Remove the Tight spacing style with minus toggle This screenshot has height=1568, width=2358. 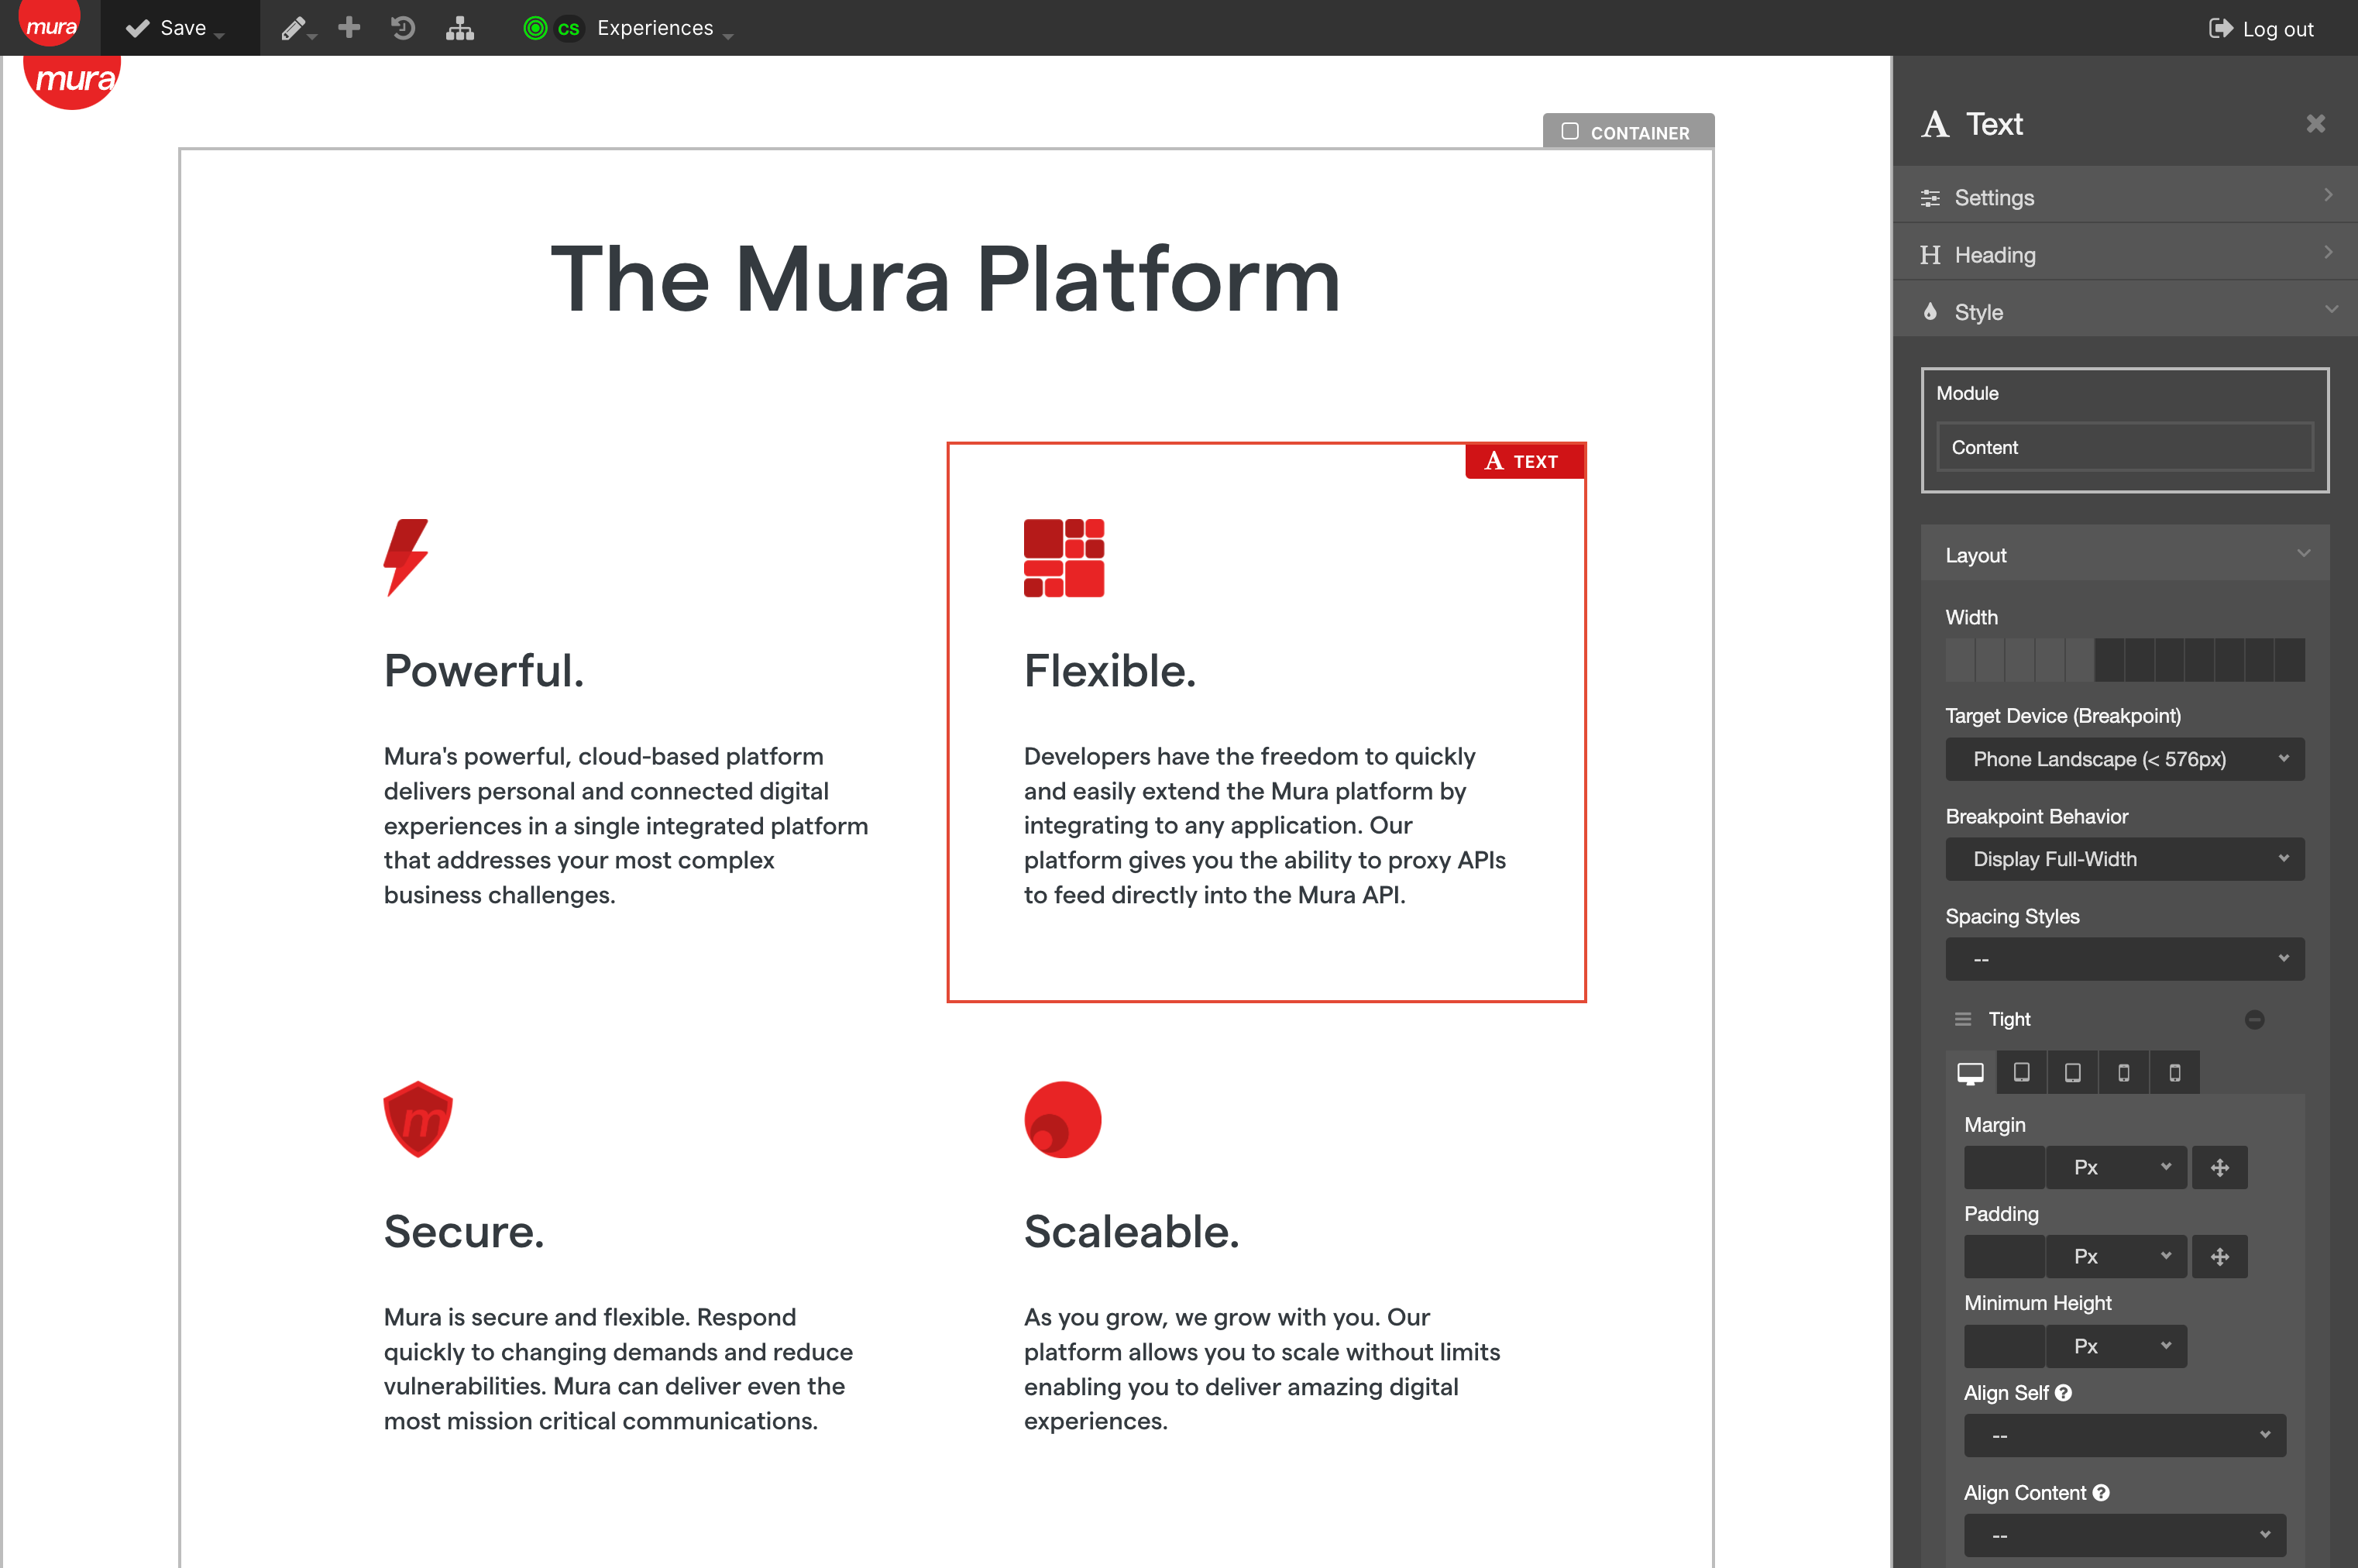point(2255,1019)
